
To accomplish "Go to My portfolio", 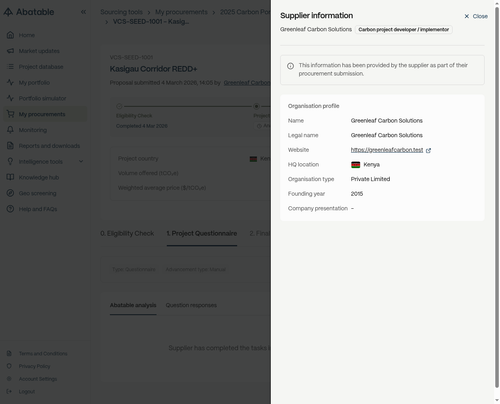I will point(34,83).
